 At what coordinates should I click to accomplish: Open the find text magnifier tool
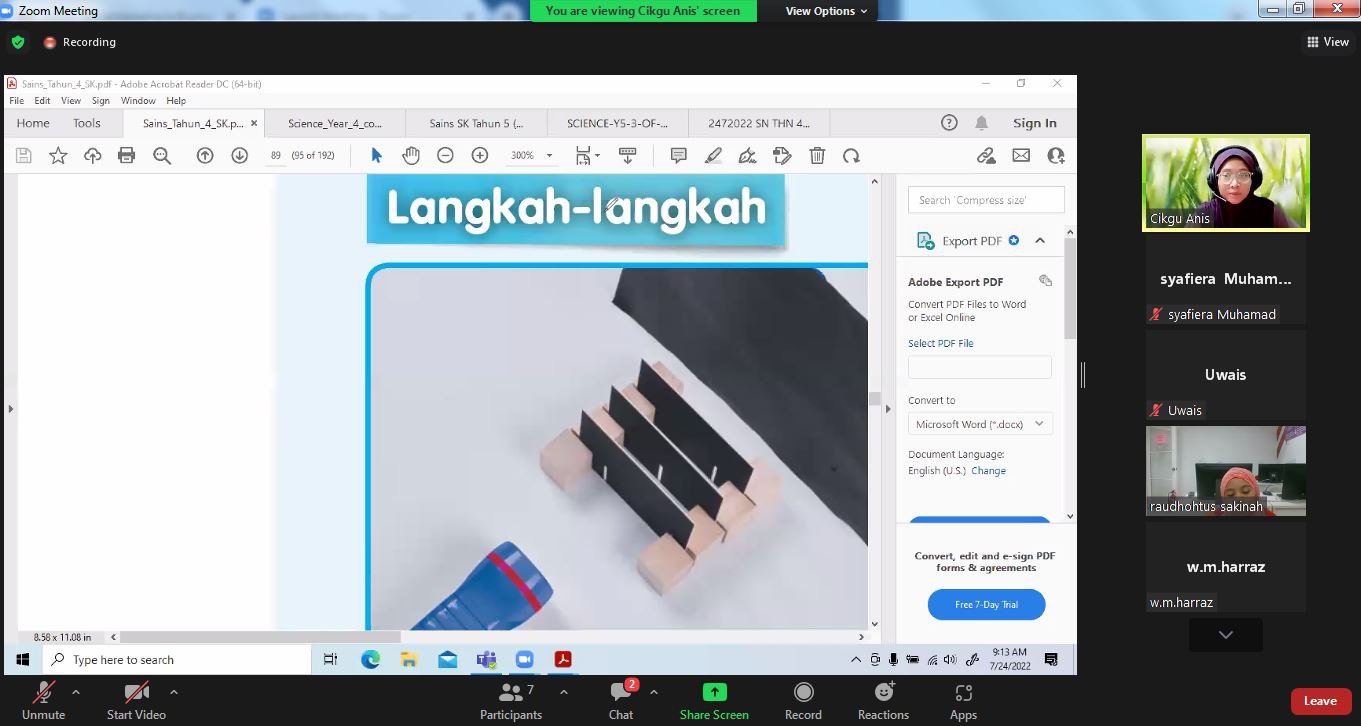[162, 155]
